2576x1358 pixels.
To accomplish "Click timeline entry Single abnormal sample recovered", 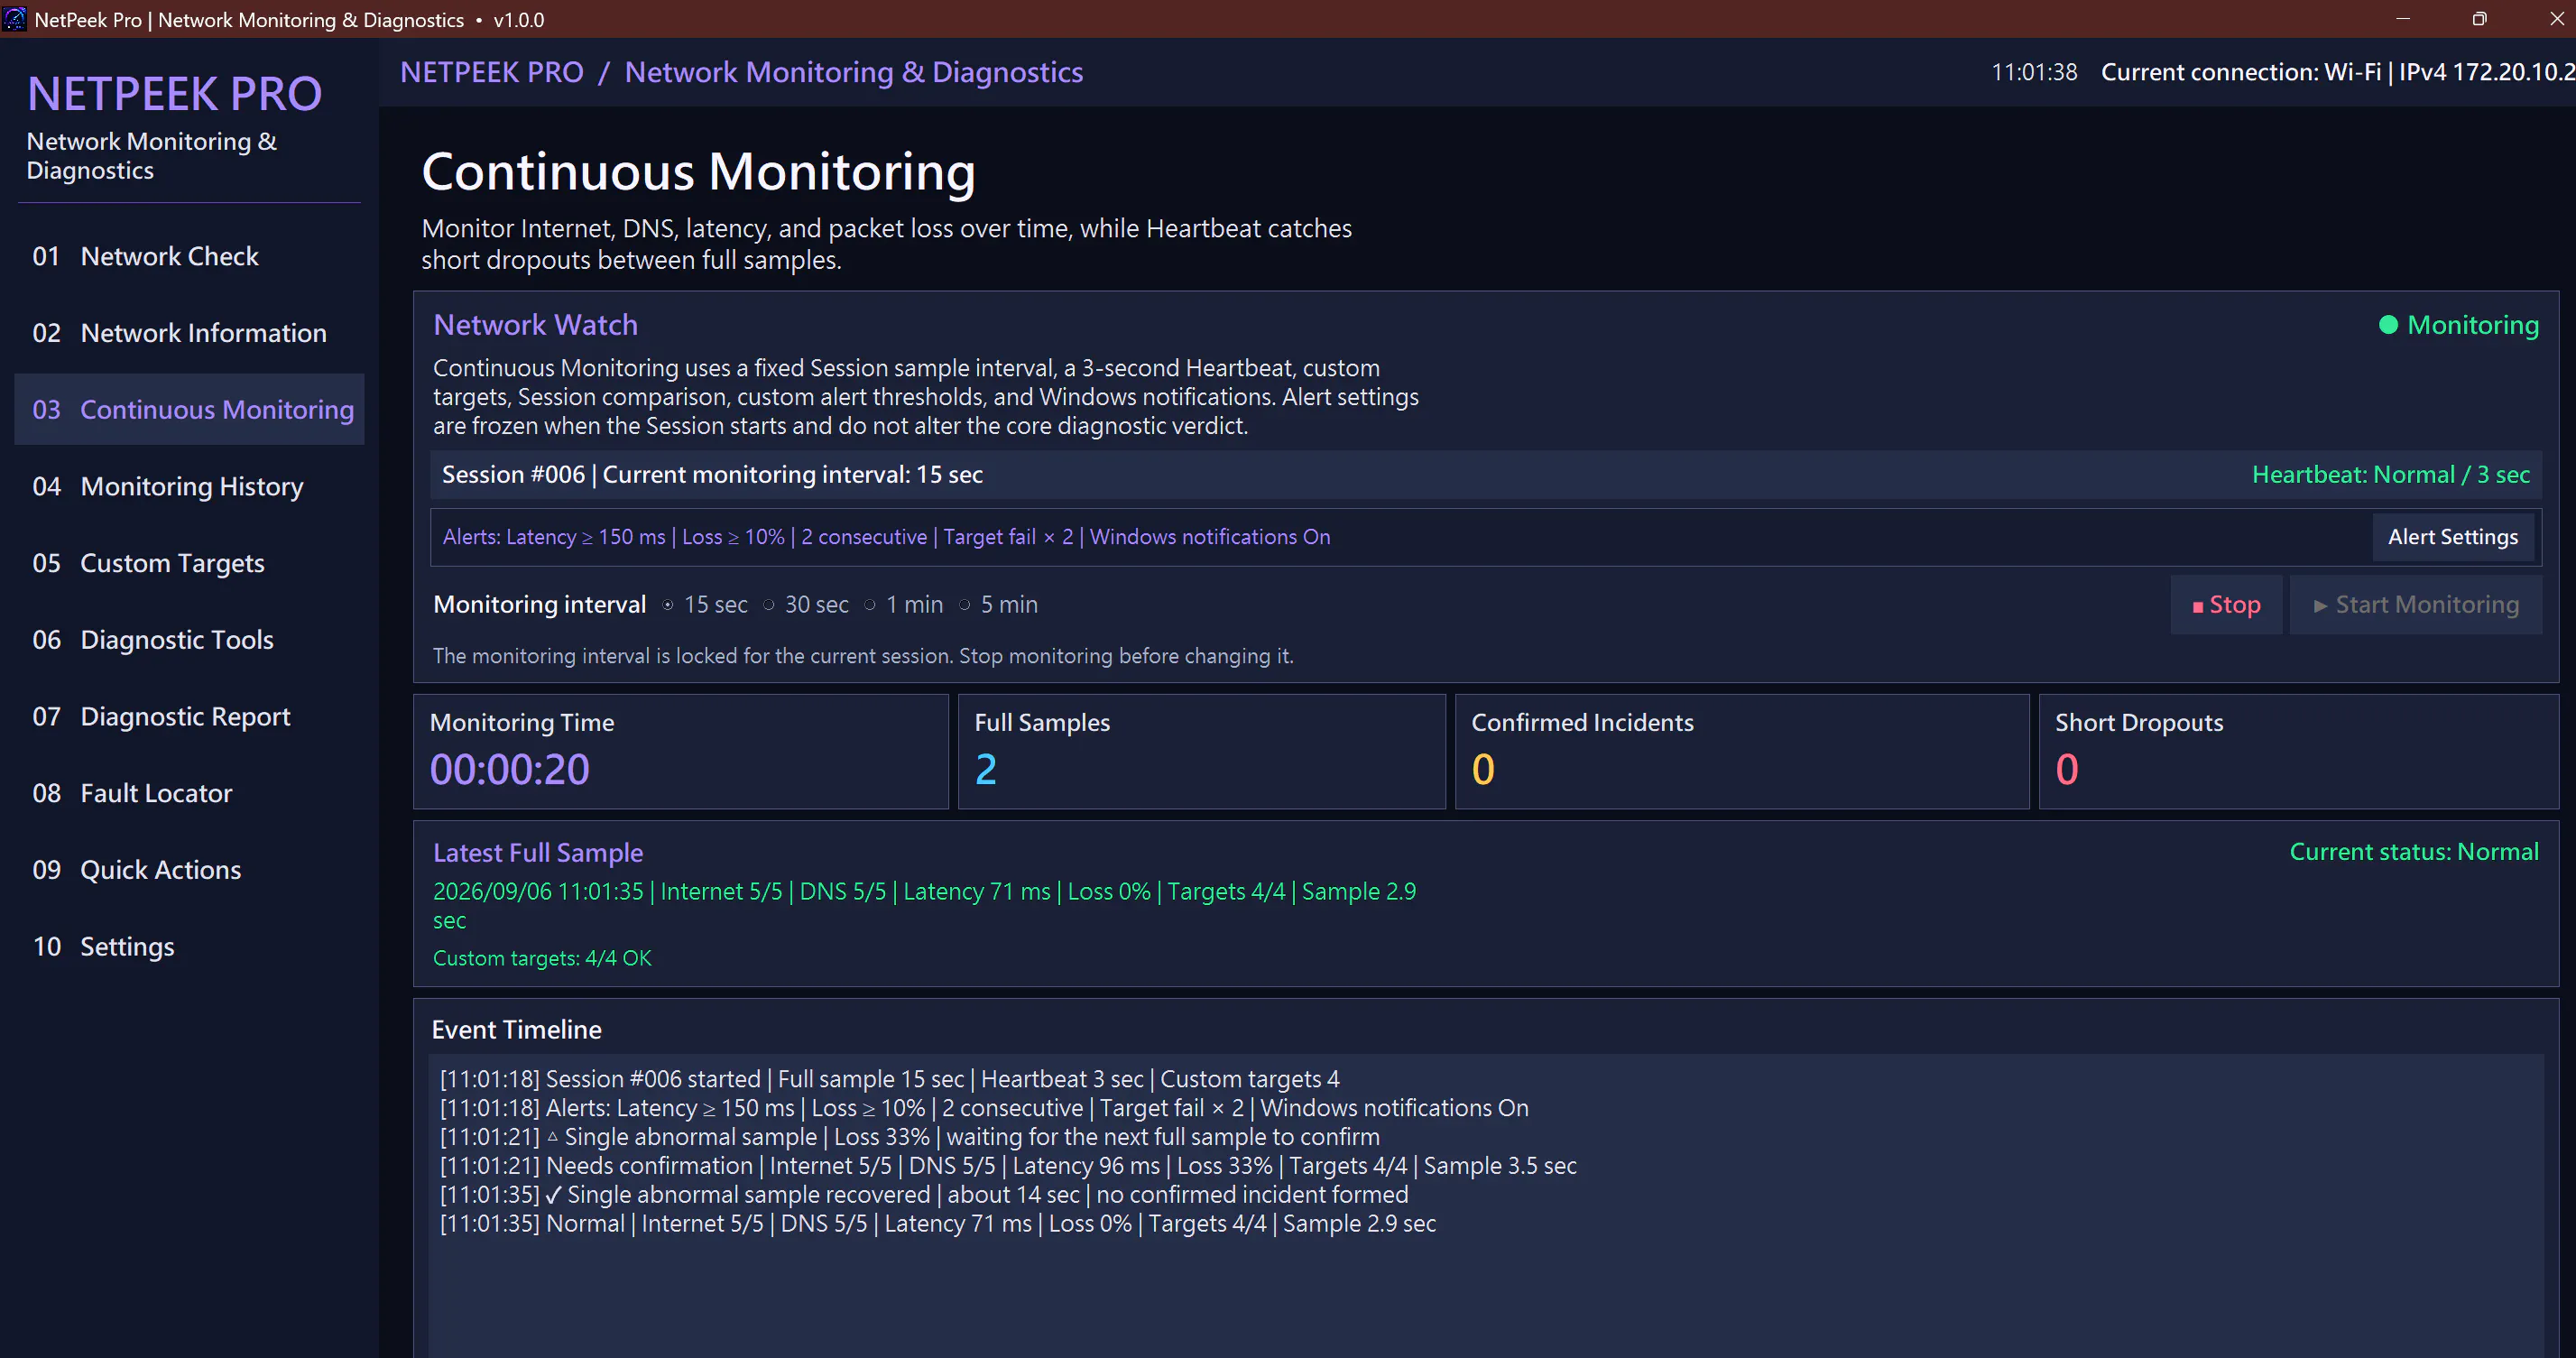I will tap(924, 1195).
